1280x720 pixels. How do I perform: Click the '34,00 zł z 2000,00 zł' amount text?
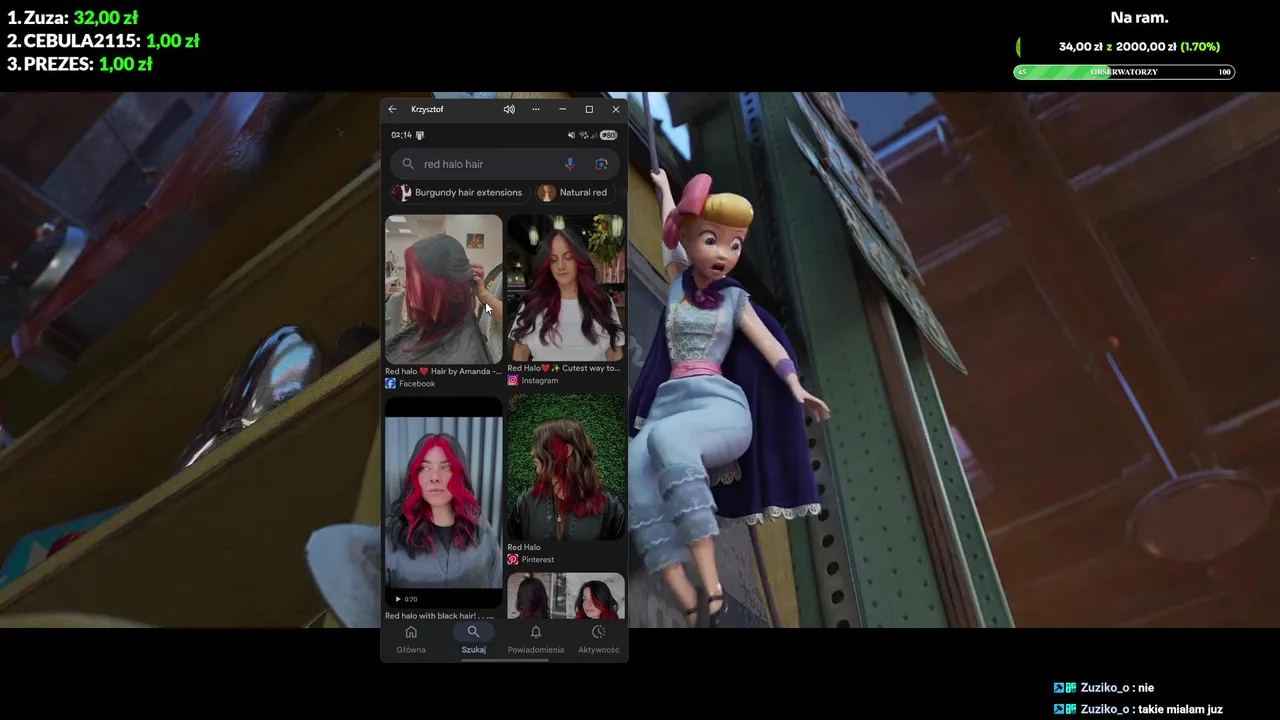click(x=1117, y=47)
